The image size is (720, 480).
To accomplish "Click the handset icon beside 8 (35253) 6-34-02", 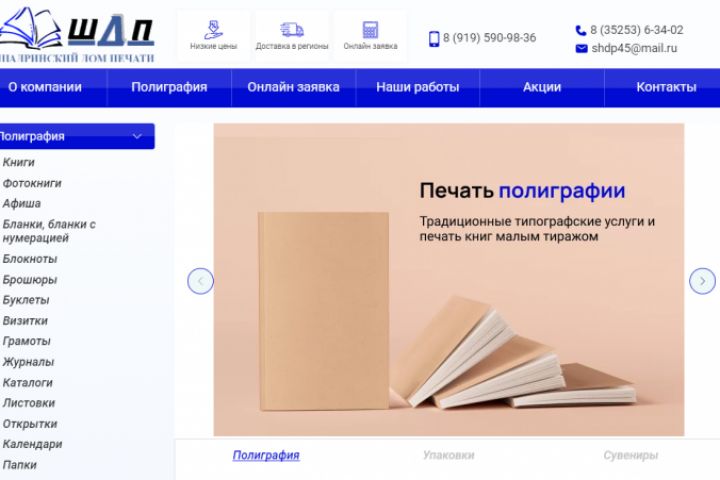I will click(581, 30).
